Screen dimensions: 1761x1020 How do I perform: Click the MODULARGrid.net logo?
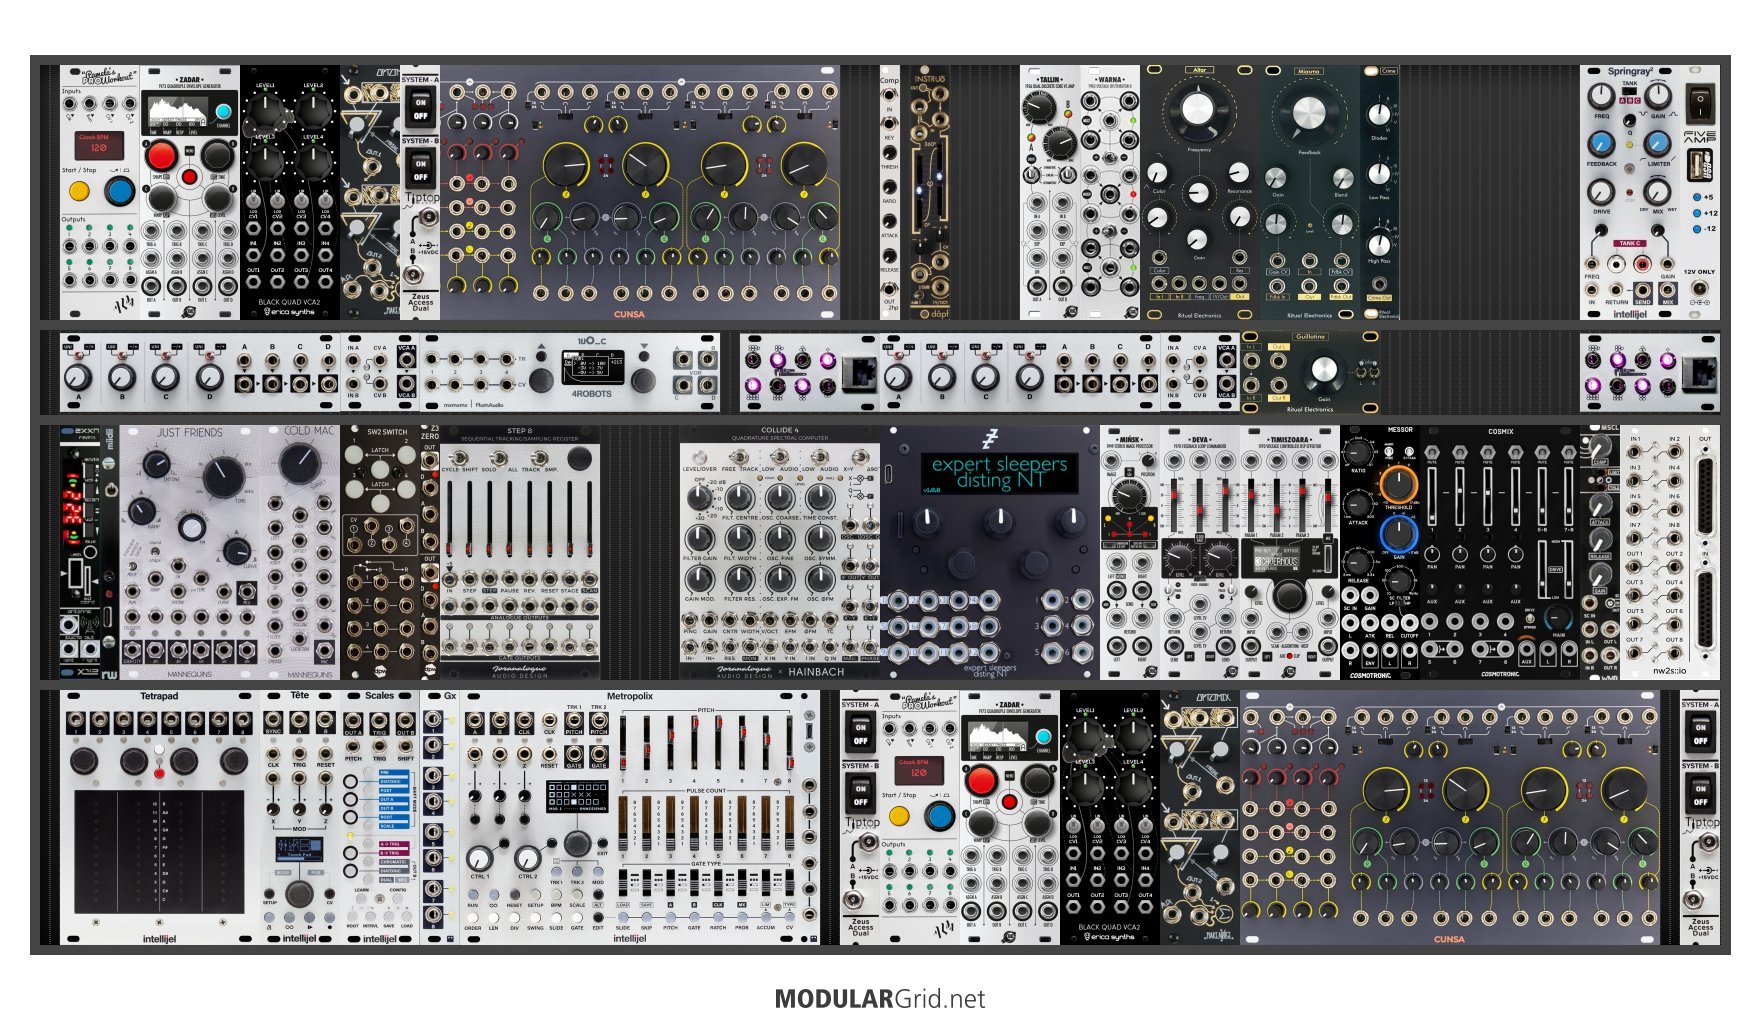880,999
